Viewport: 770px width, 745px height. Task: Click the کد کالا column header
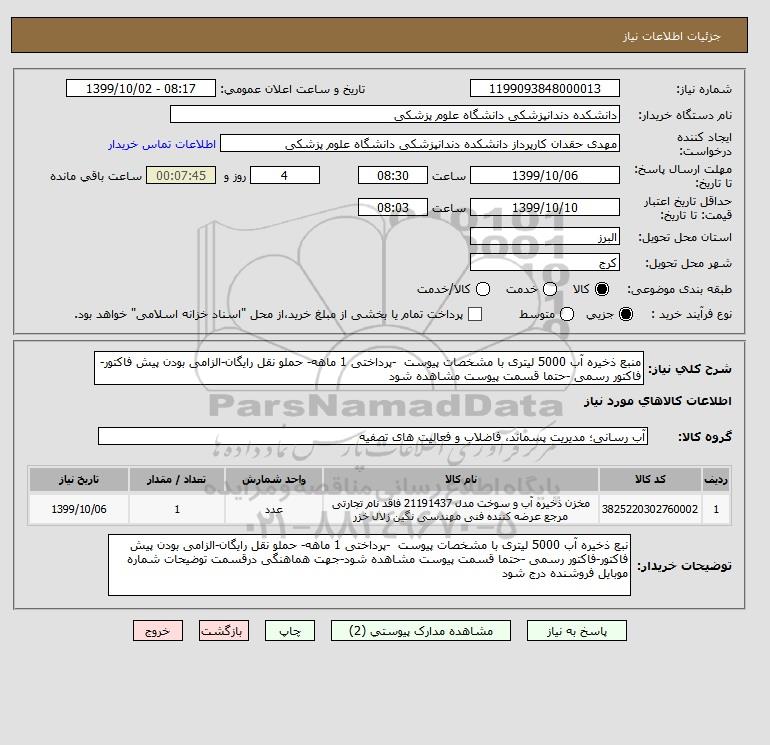(x=650, y=479)
